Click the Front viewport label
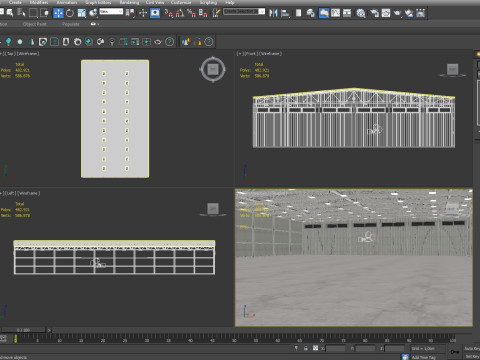 click(x=251, y=54)
